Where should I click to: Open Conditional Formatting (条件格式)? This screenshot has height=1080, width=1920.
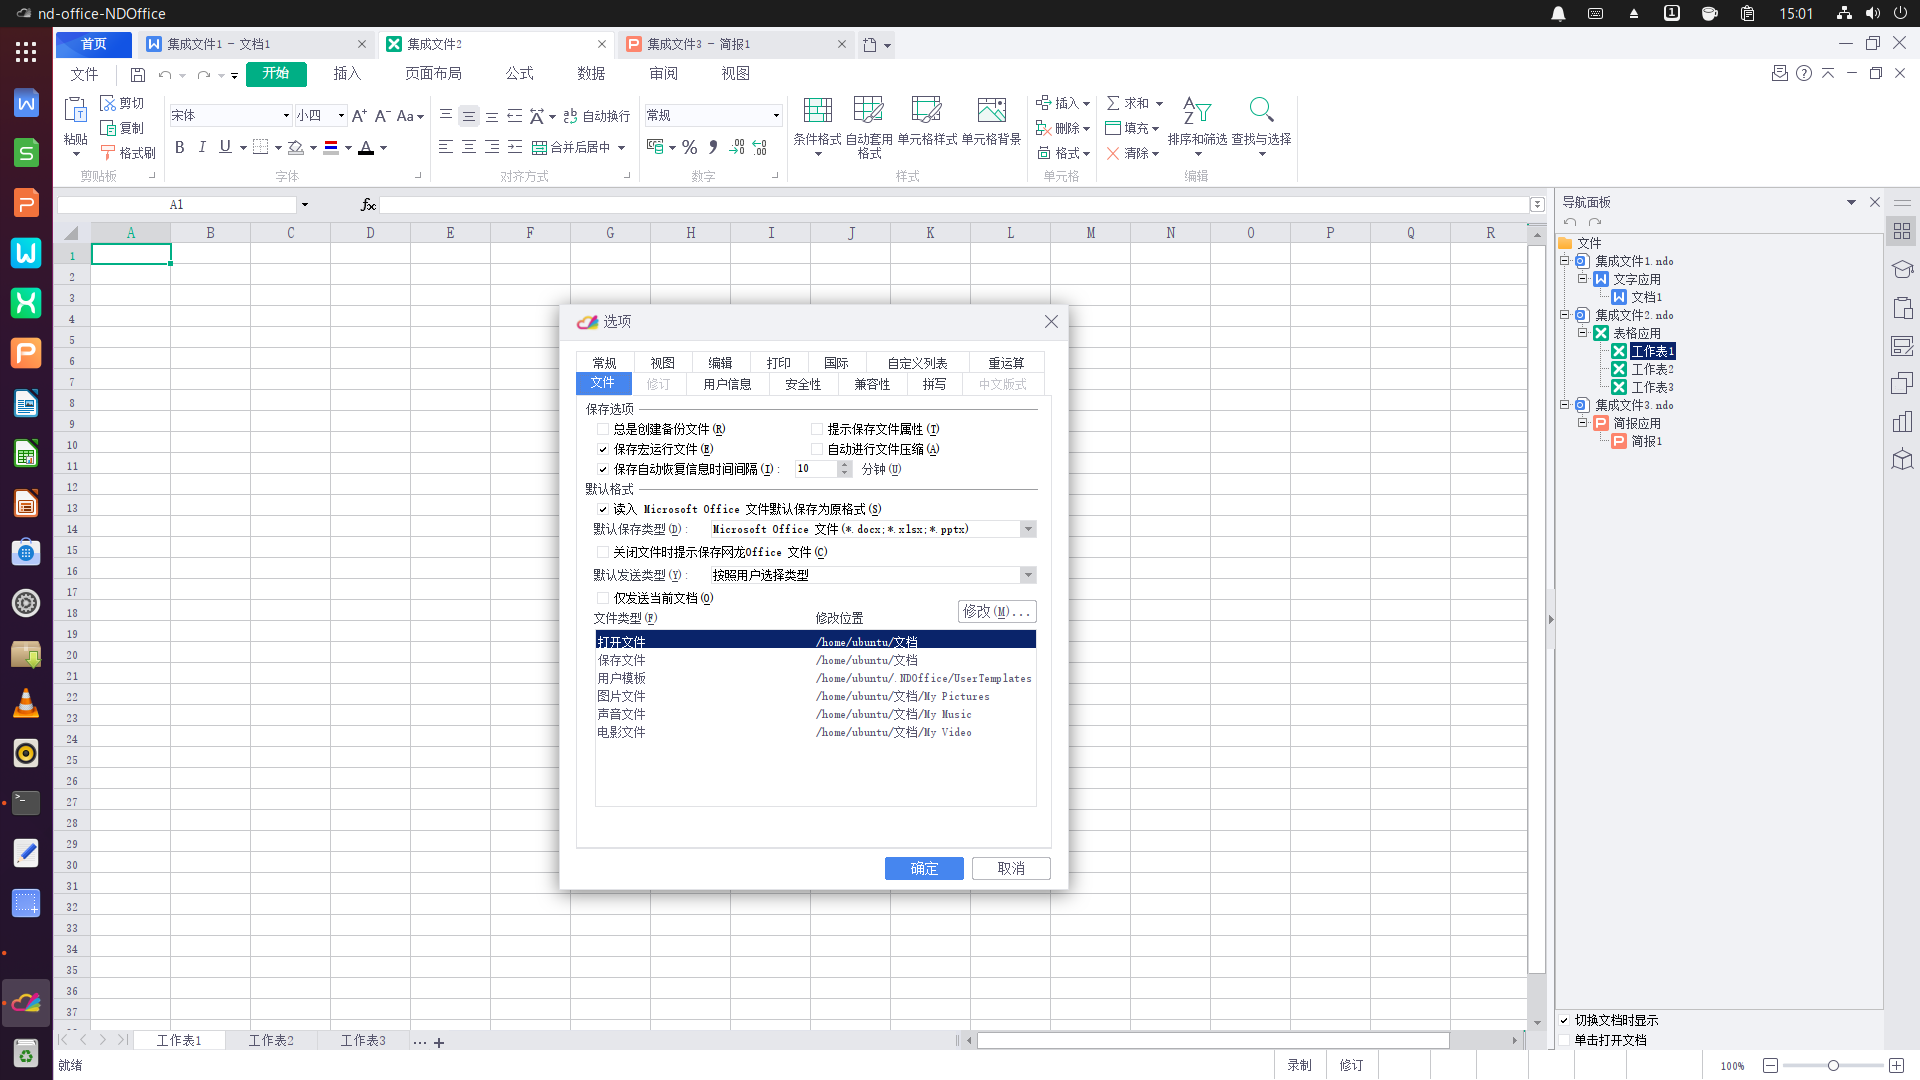coord(817,126)
